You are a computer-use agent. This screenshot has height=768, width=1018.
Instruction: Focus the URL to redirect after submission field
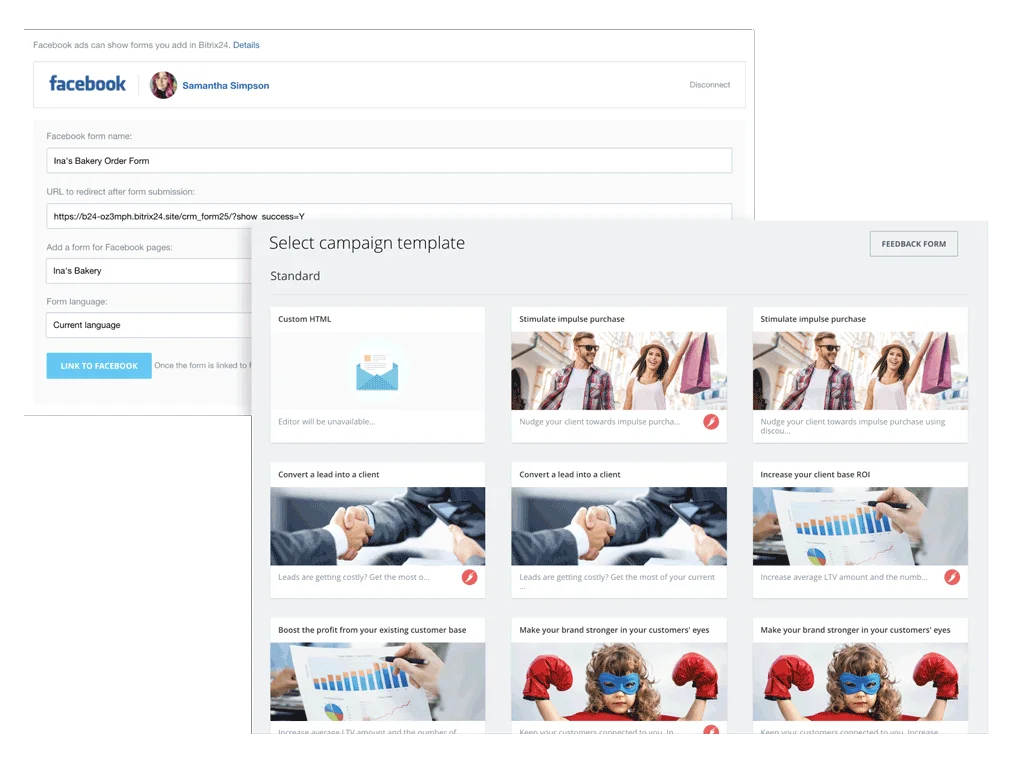click(x=389, y=216)
